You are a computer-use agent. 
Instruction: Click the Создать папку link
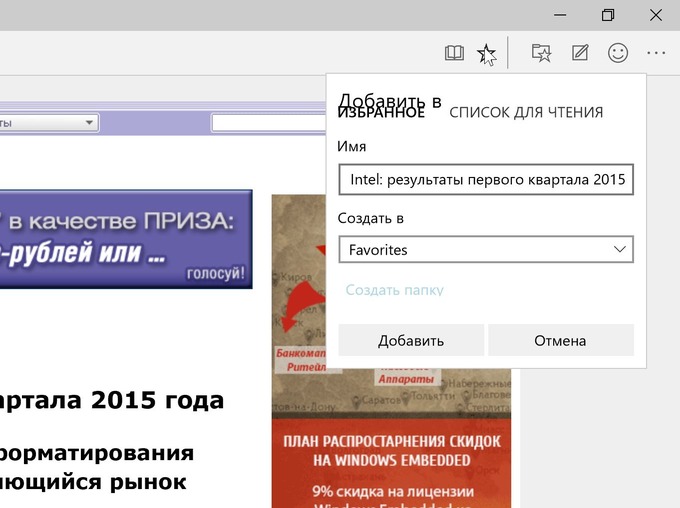(394, 290)
